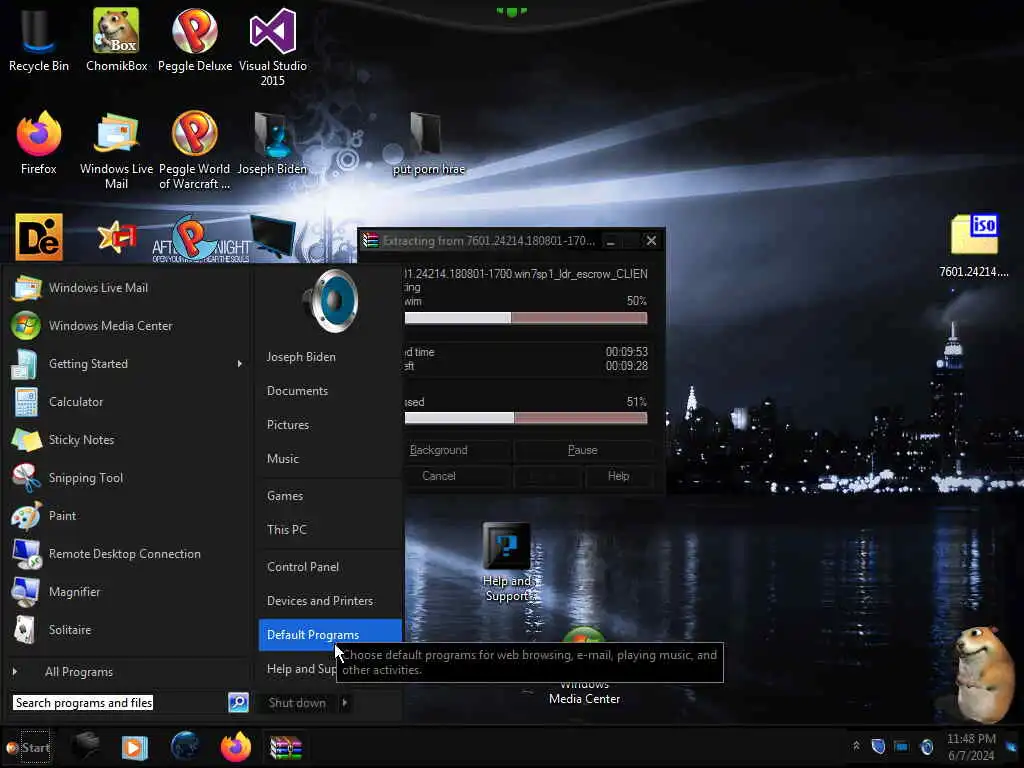Open the globe browser taskbar icon
This screenshot has width=1024, height=768.
(185, 746)
